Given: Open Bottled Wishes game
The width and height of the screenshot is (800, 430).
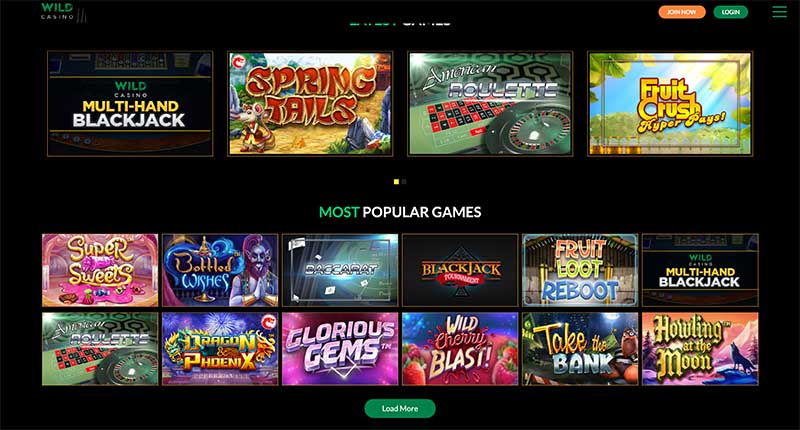Looking at the screenshot, I should click(220, 270).
